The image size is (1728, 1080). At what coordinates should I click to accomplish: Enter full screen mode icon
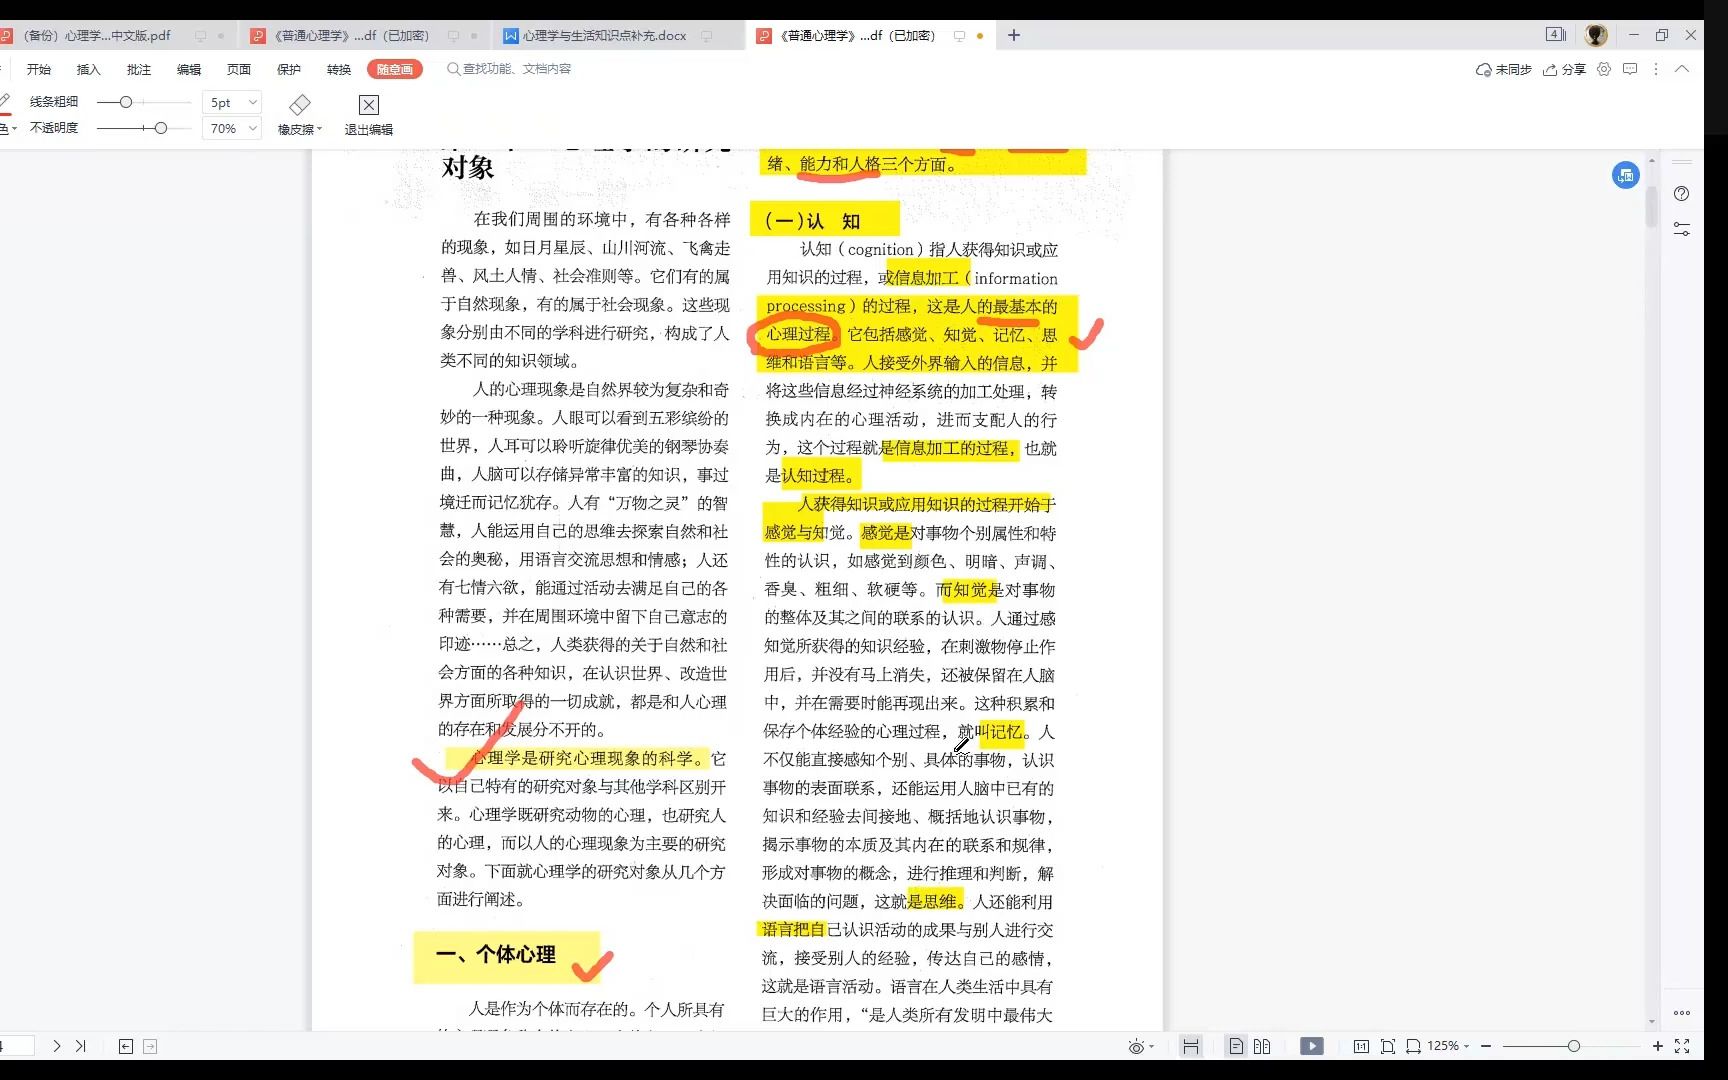click(x=1682, y=1046)
